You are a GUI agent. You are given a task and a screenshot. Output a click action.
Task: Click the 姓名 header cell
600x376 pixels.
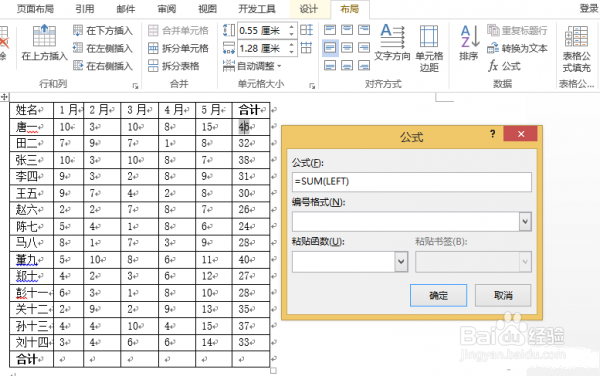click(31, 110)
